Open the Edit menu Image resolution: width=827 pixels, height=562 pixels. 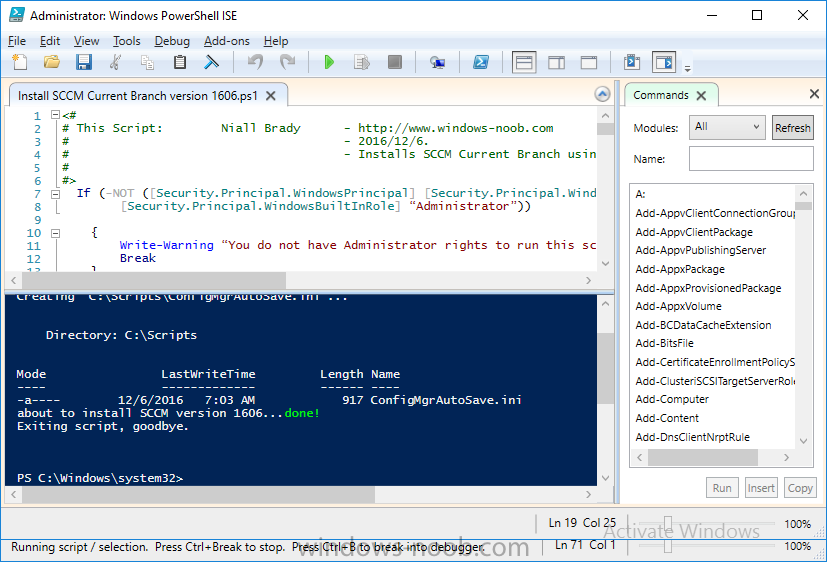pos(50,41)
